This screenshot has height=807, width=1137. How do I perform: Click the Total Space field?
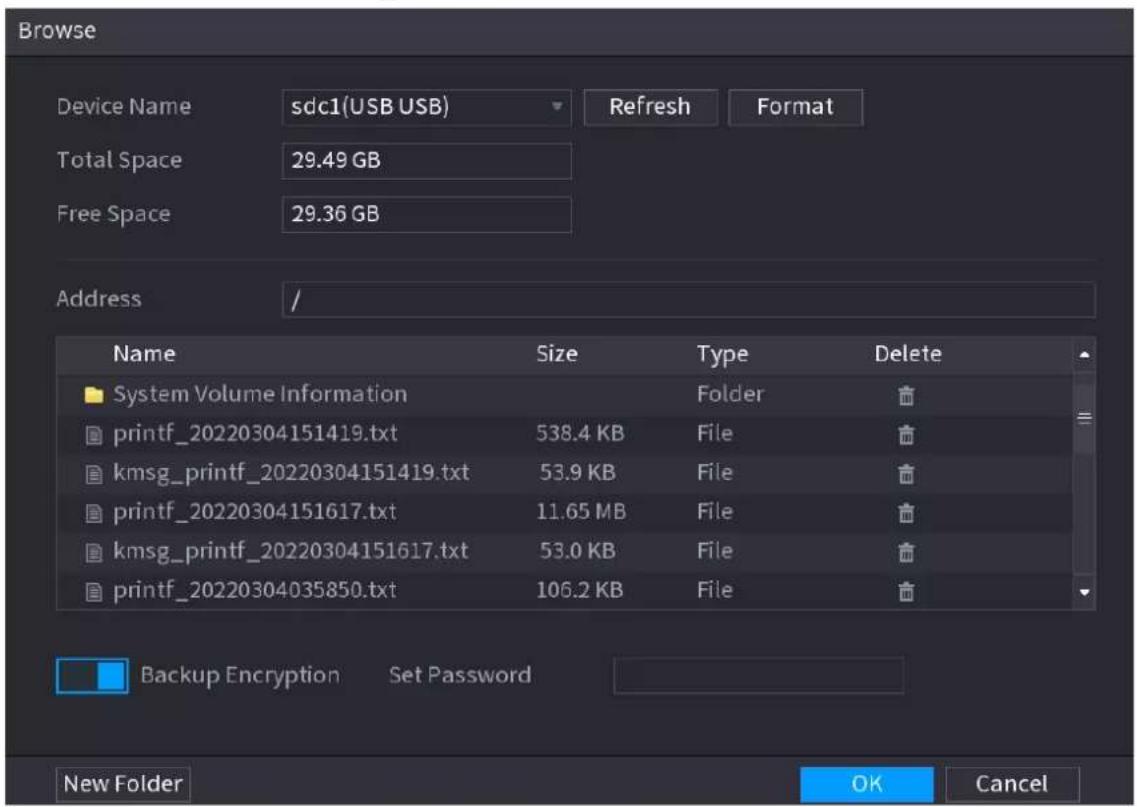[x=426, y=161]
